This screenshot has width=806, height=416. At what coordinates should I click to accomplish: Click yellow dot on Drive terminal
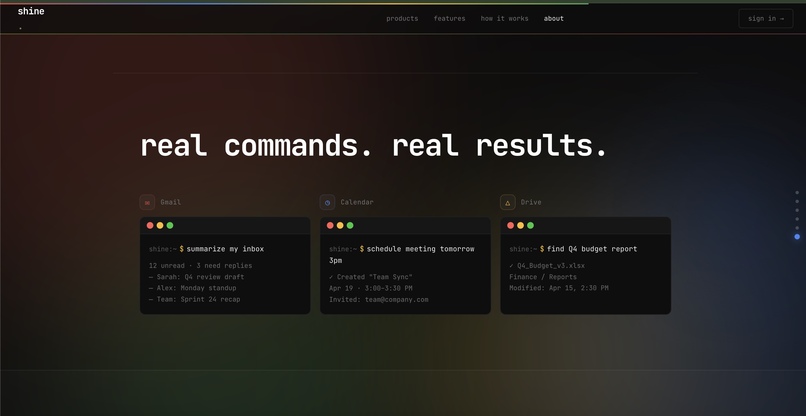coord(520,225)
